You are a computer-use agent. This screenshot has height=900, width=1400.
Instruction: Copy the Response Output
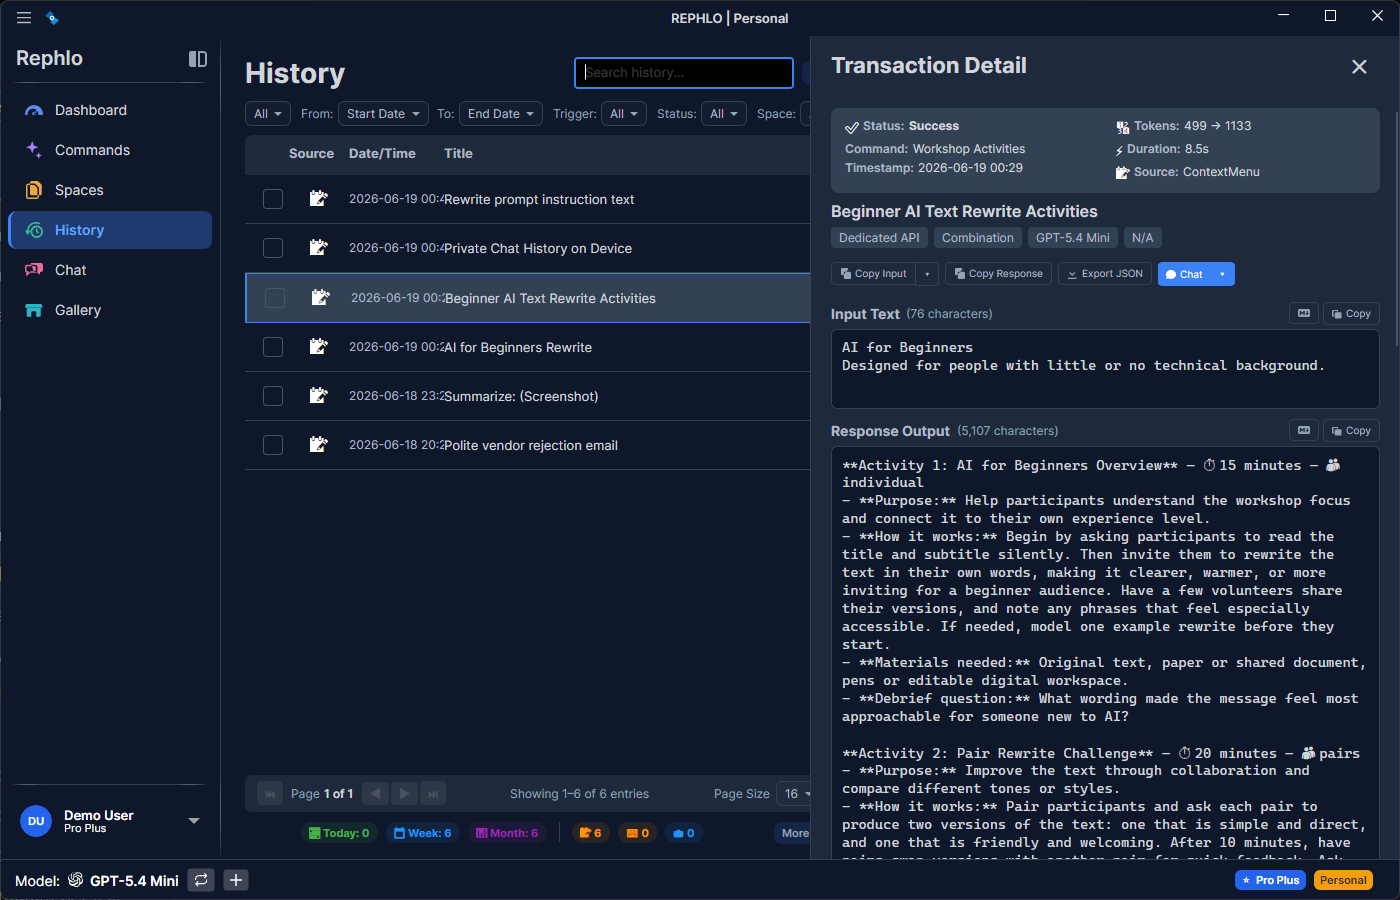click(1351, 431)
